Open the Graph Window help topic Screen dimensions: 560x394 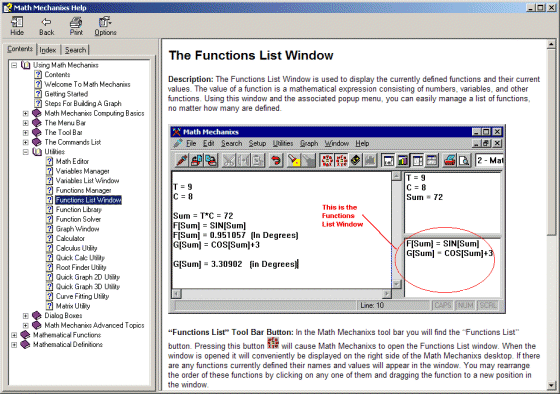(78, 229)
